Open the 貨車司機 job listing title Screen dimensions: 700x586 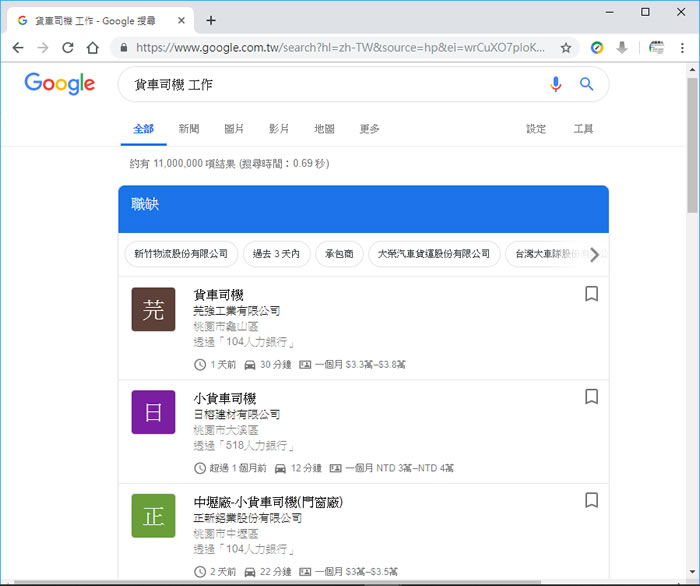coord(218,295)
